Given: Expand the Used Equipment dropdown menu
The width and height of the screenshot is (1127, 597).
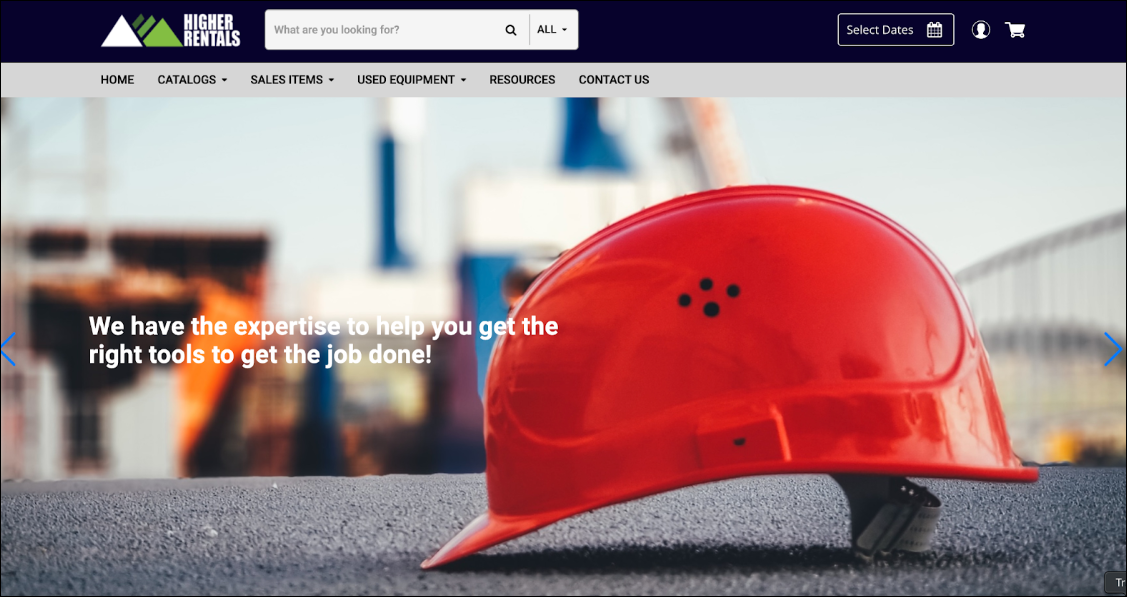Looking at the screenshot, I should click(412, 80).
